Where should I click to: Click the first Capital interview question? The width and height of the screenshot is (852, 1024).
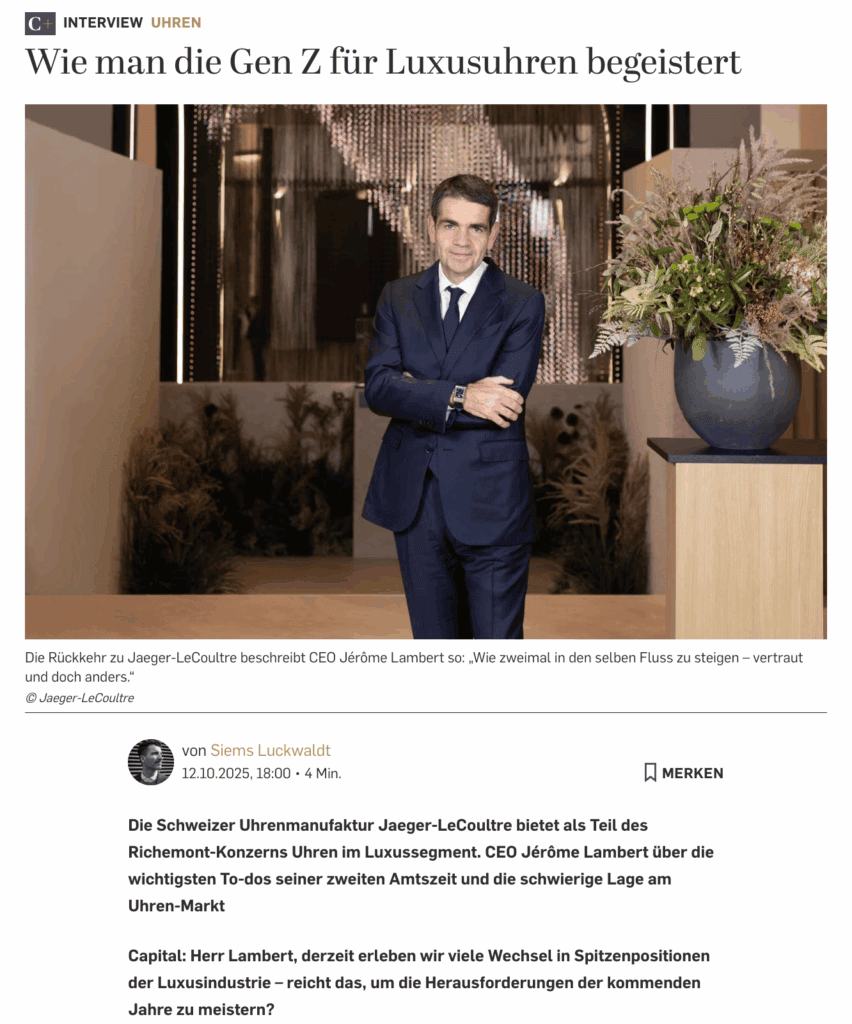click(x=418, y=982)
